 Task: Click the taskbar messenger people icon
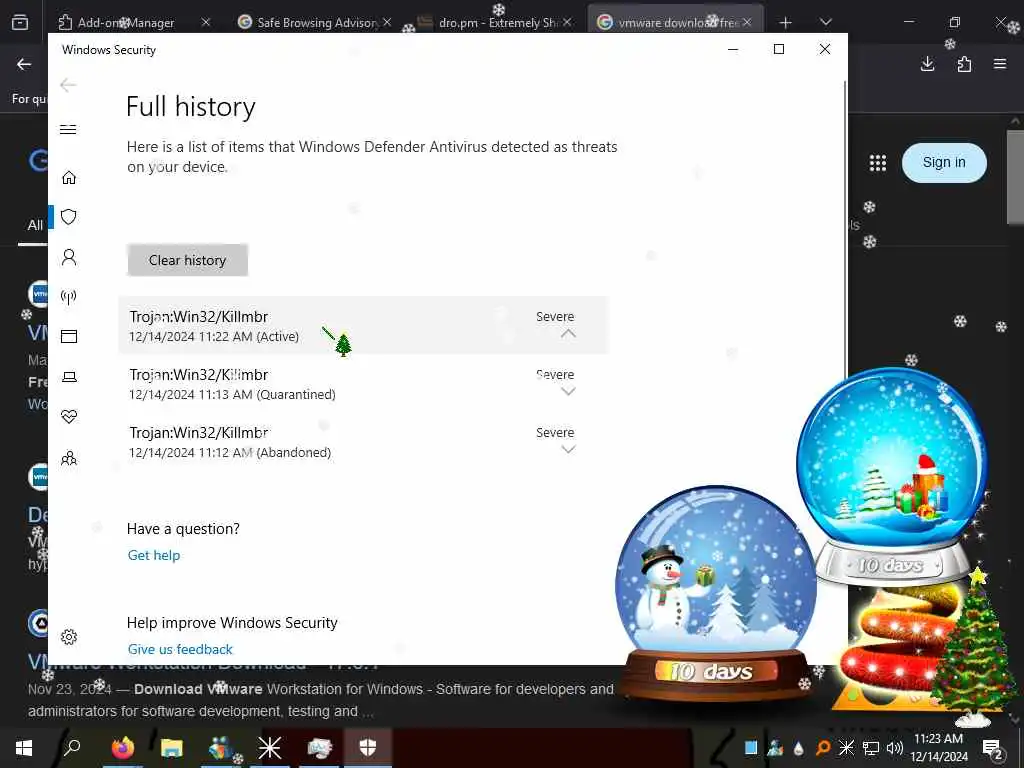221,748
